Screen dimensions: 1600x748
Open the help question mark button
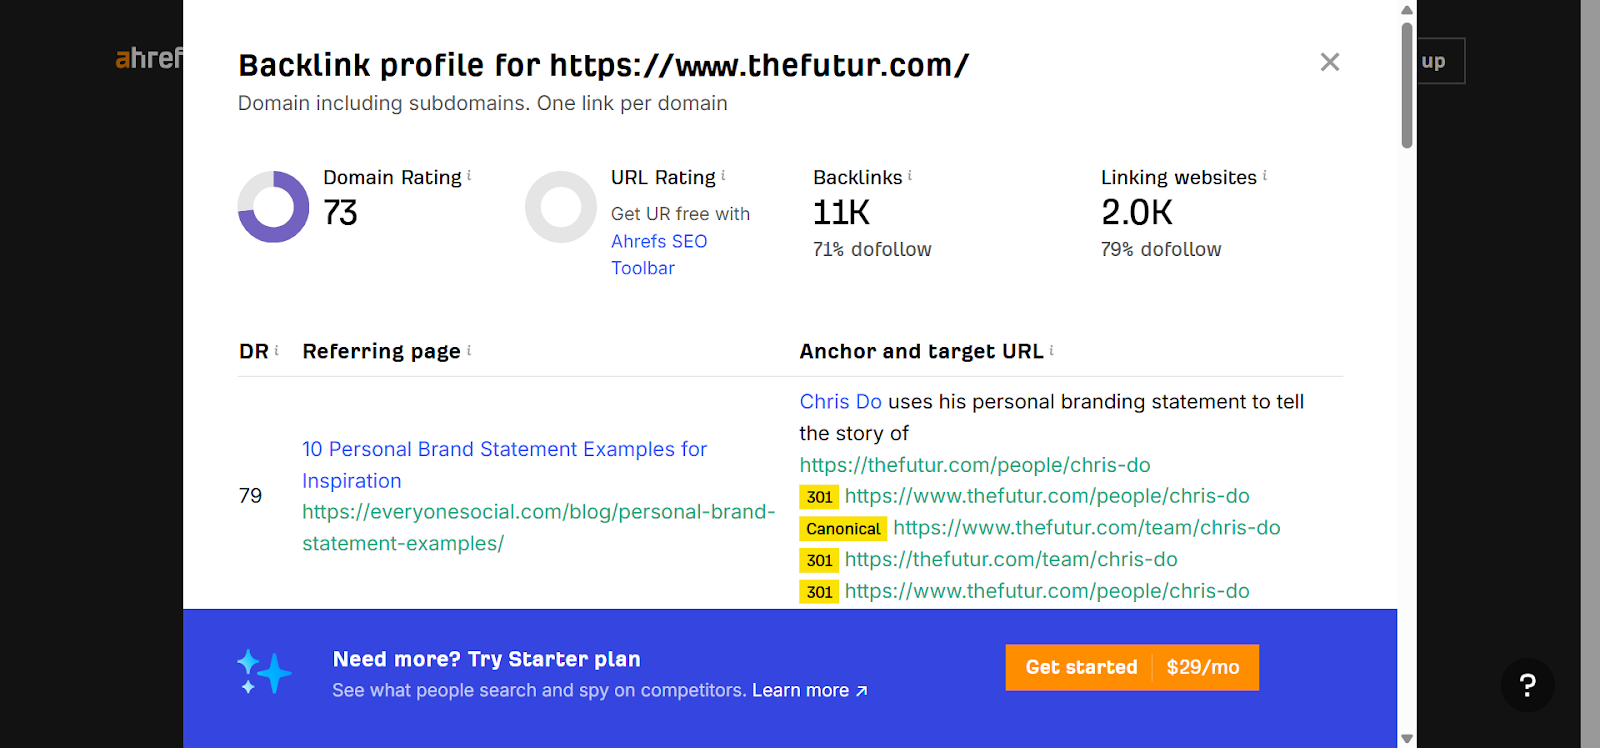pyautogui.click(x=1527, y=686)
